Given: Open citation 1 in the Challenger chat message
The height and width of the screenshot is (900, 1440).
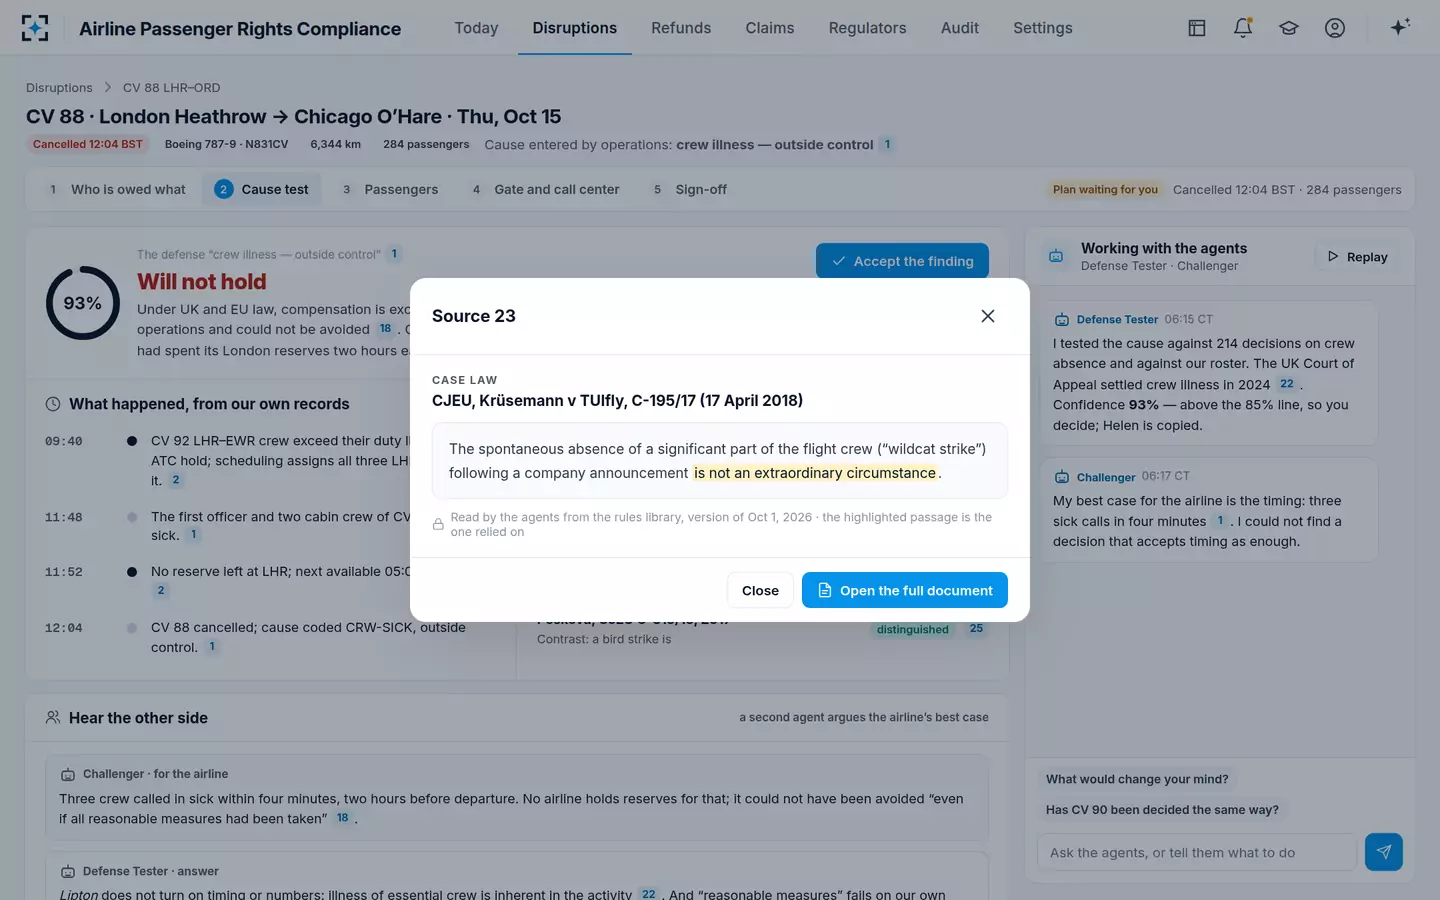Looking at the screenshot, I should (x=1220, y=521).
